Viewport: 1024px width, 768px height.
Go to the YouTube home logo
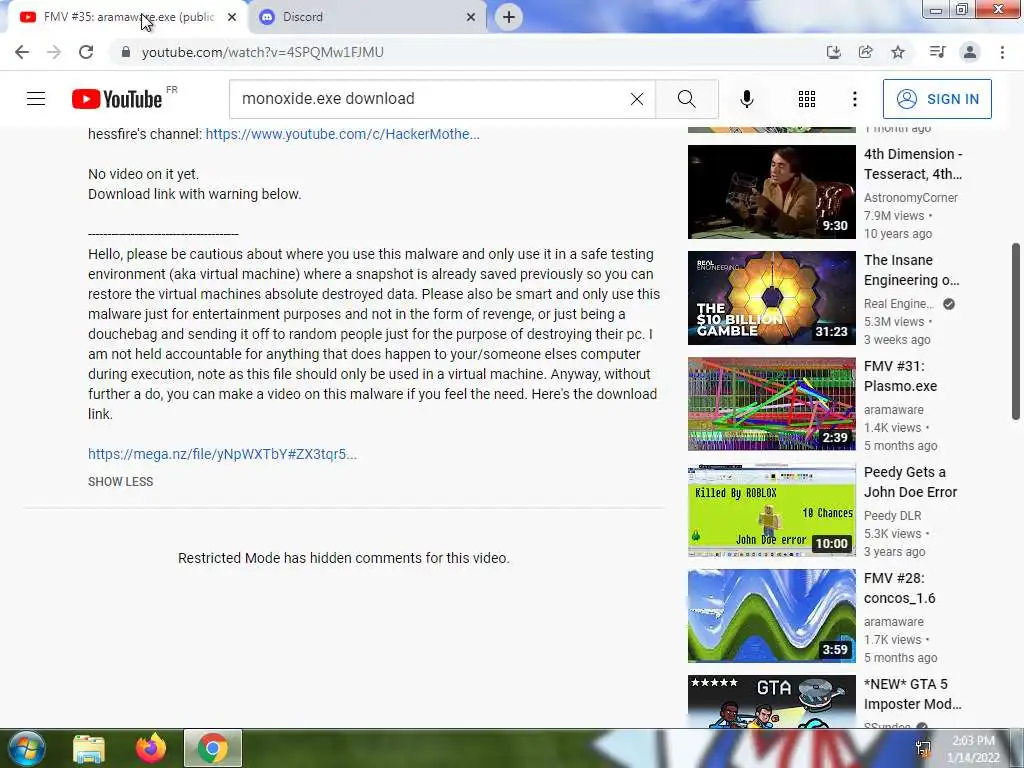(x=117, y=99)
